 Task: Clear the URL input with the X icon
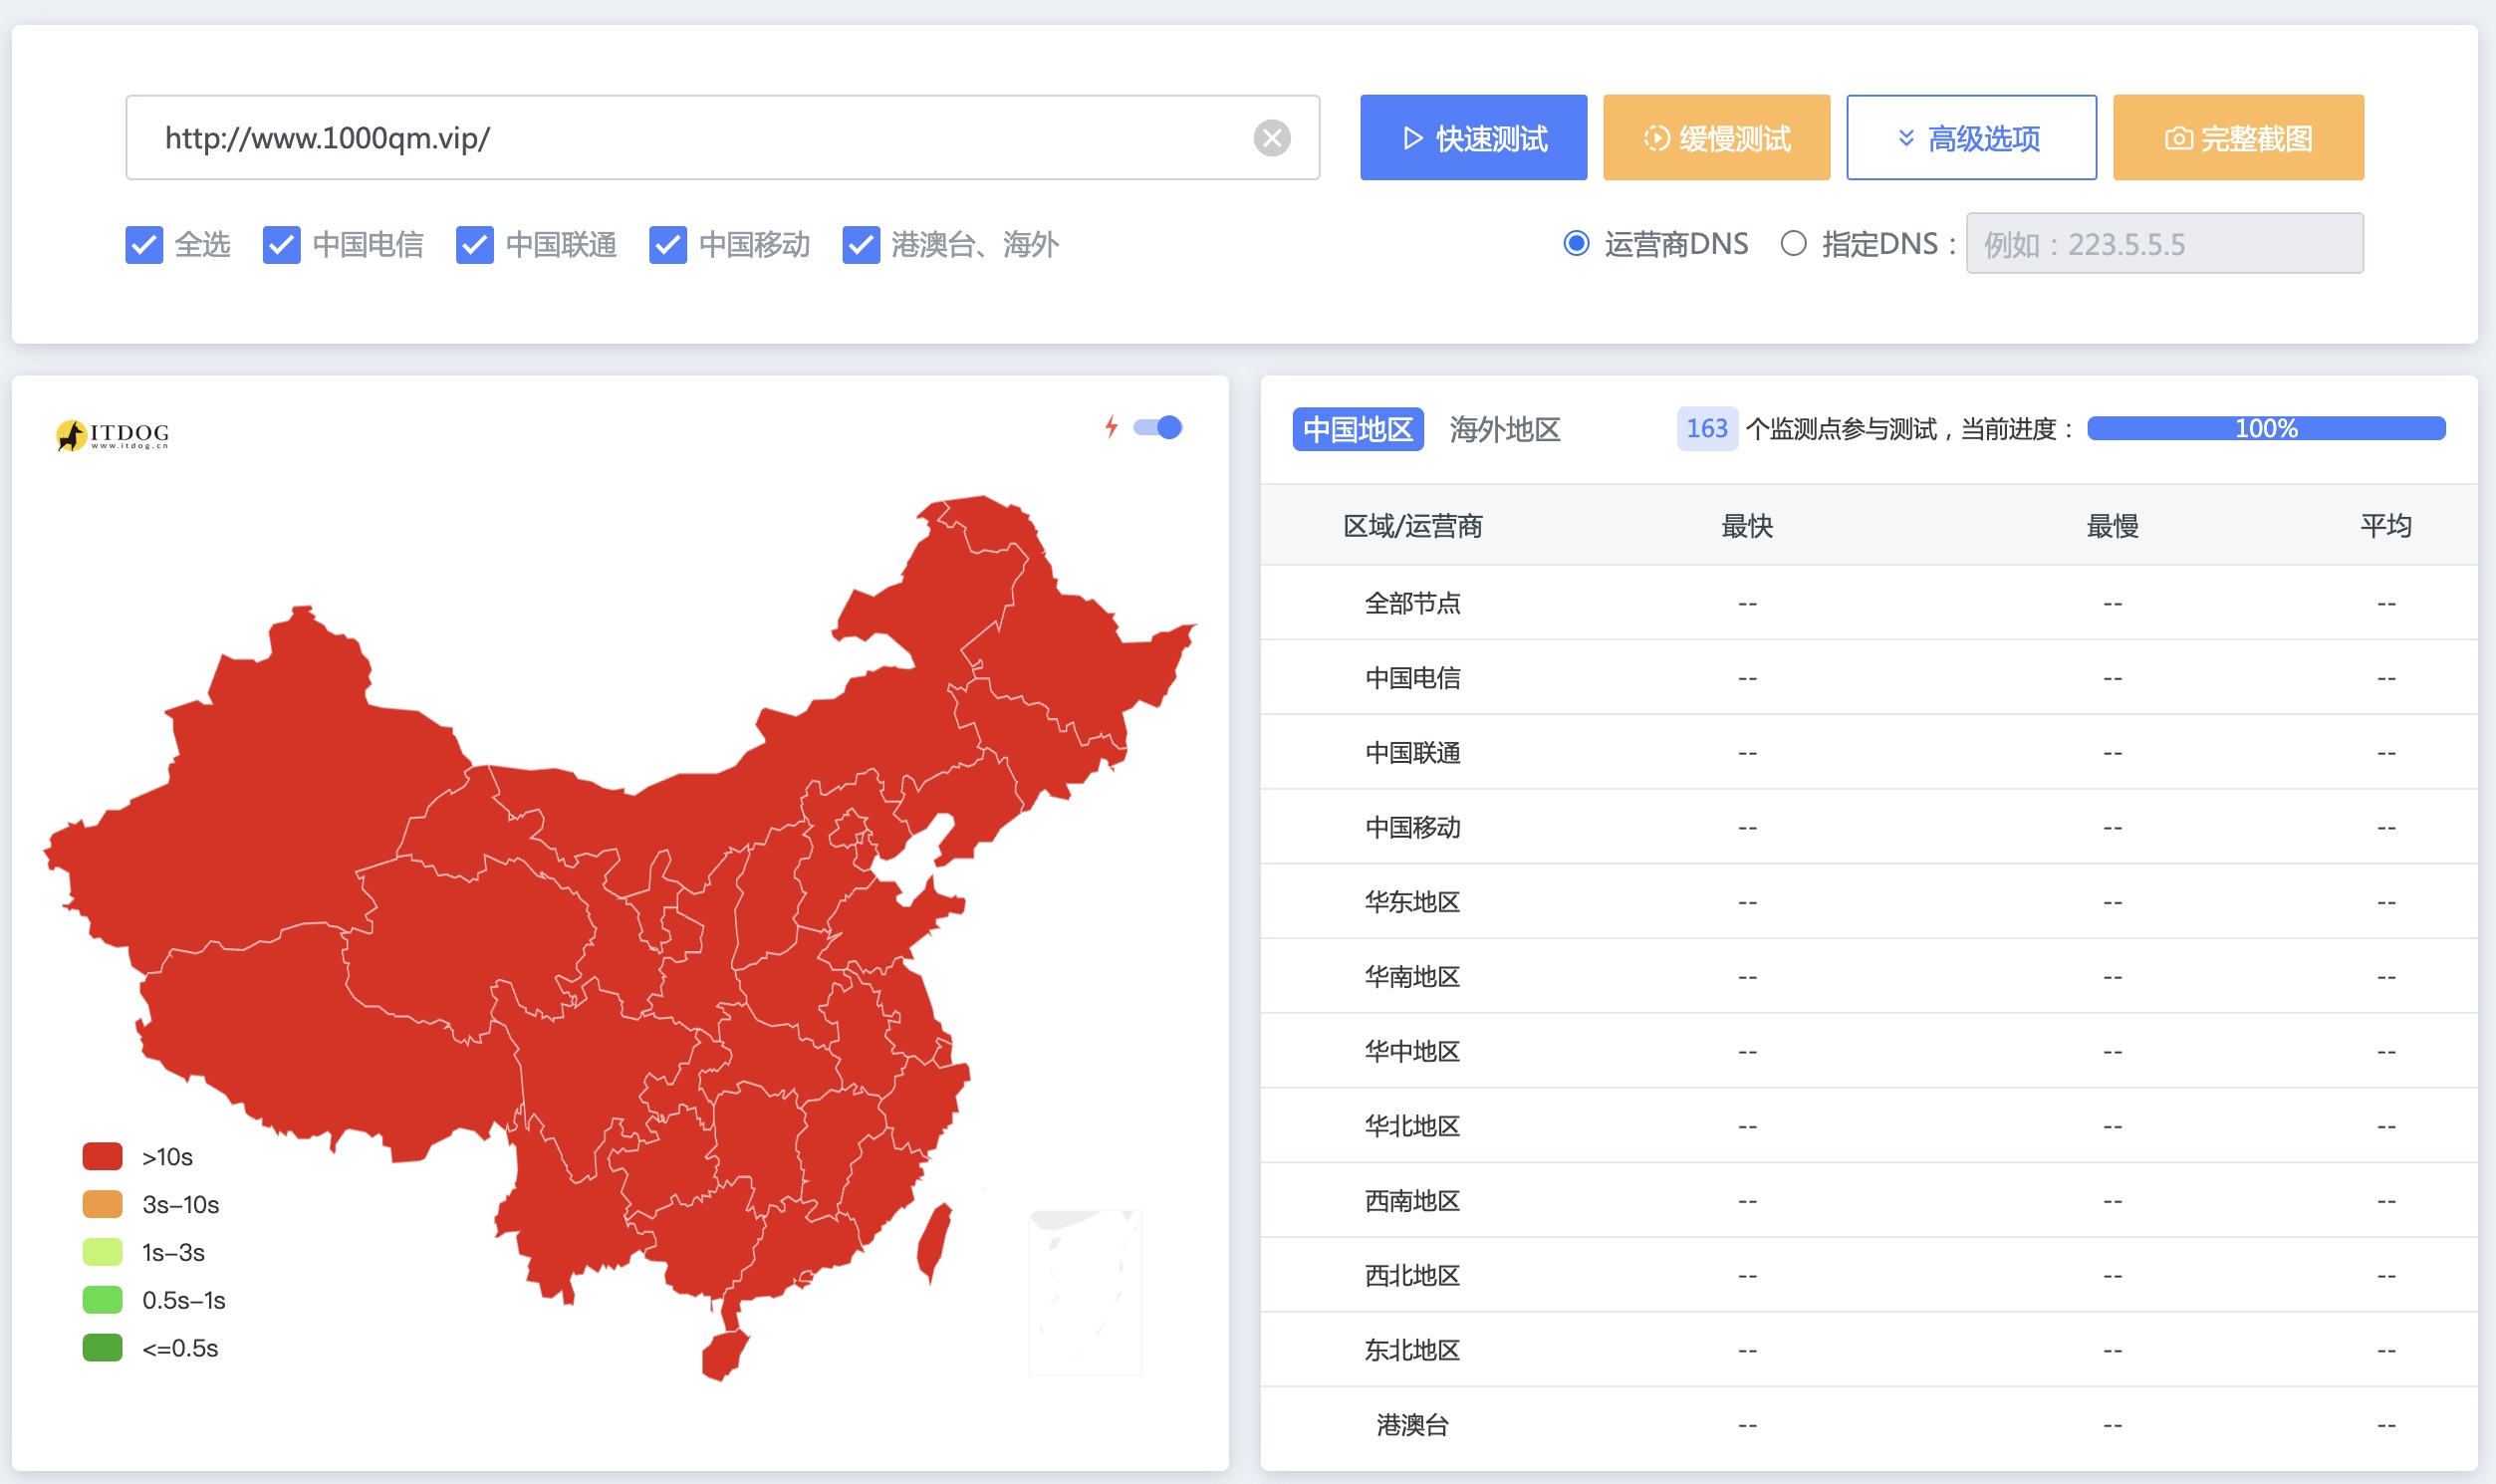pos(1272,138)
